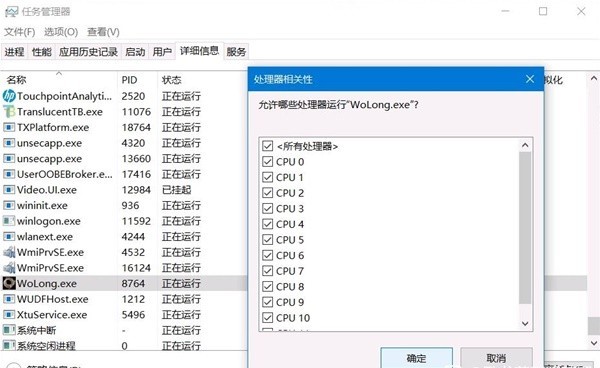
Task: Click the Video.UI.exe process icon
Action: pyautogui.click(x=9, y=190)
